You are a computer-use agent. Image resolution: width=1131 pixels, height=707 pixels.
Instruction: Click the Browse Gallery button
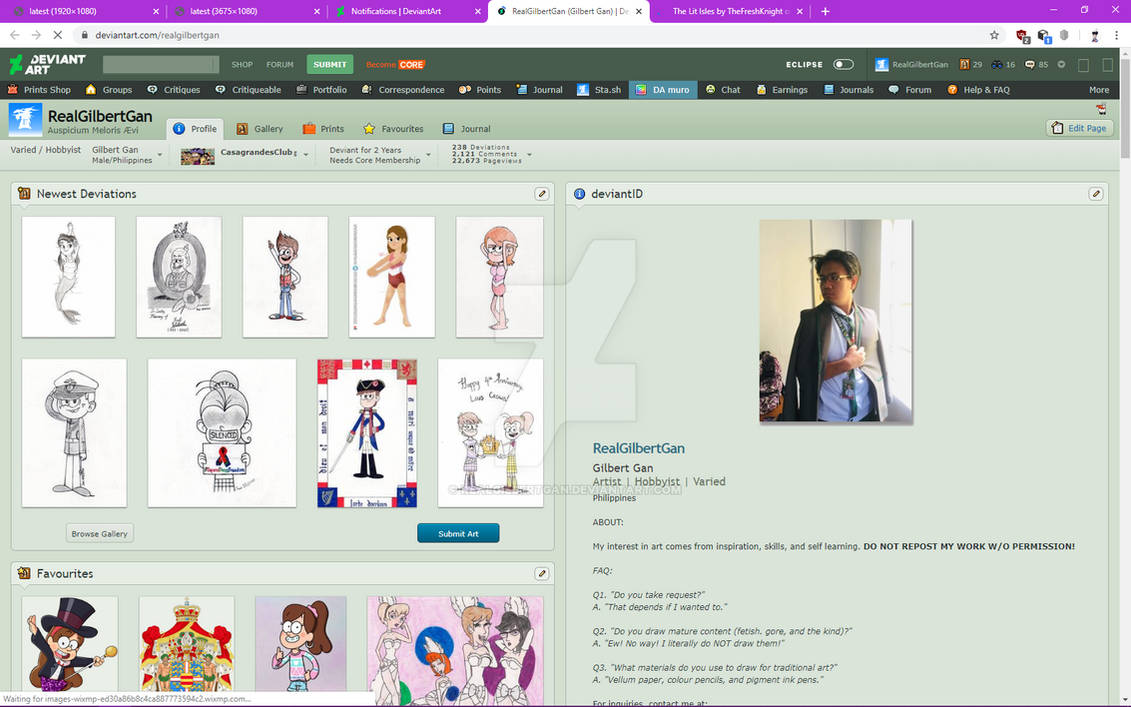click(100, 534)
